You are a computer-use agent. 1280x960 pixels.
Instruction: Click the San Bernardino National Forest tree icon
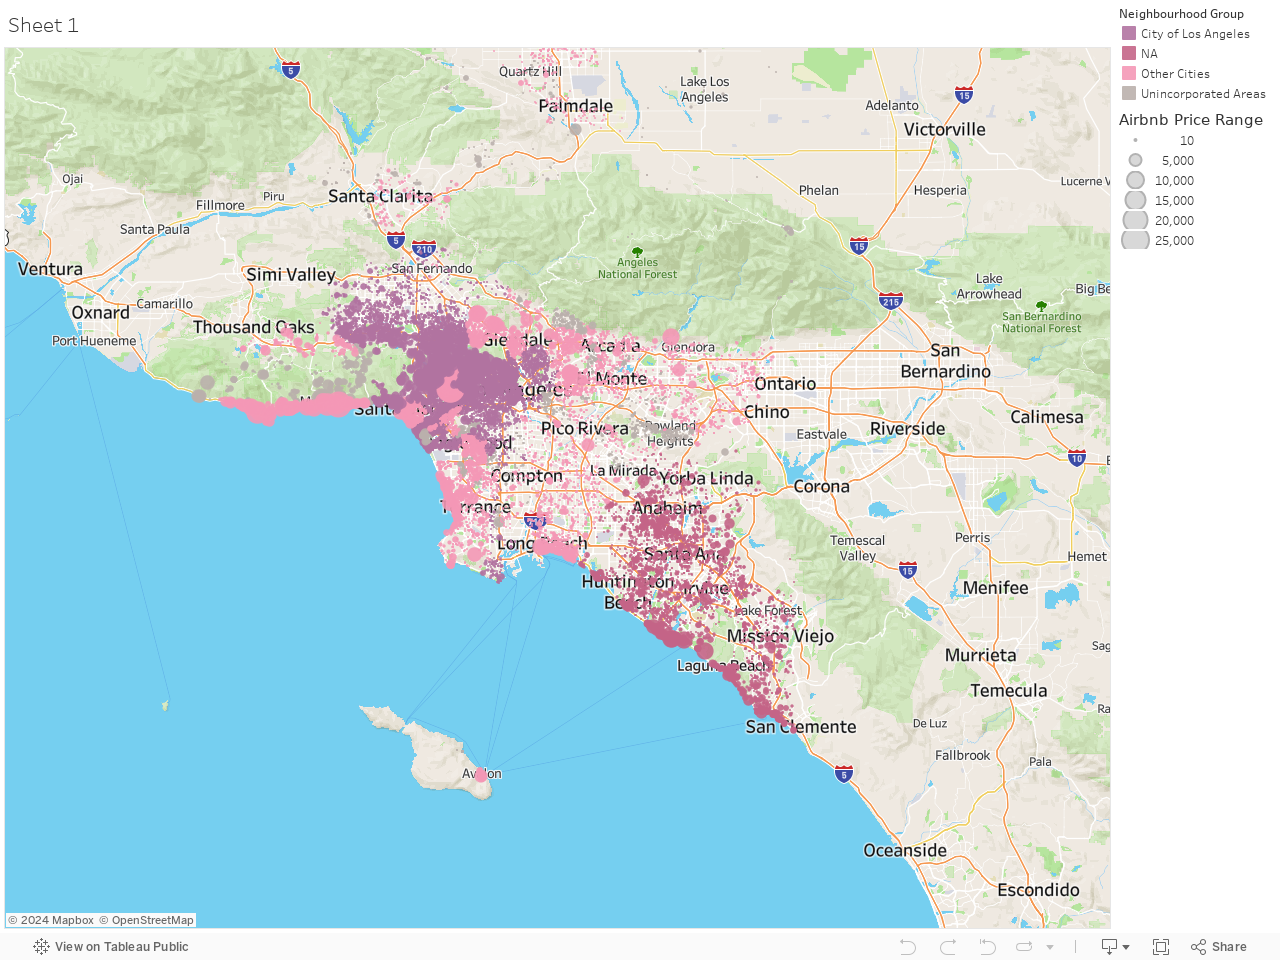pos(1041,306)
